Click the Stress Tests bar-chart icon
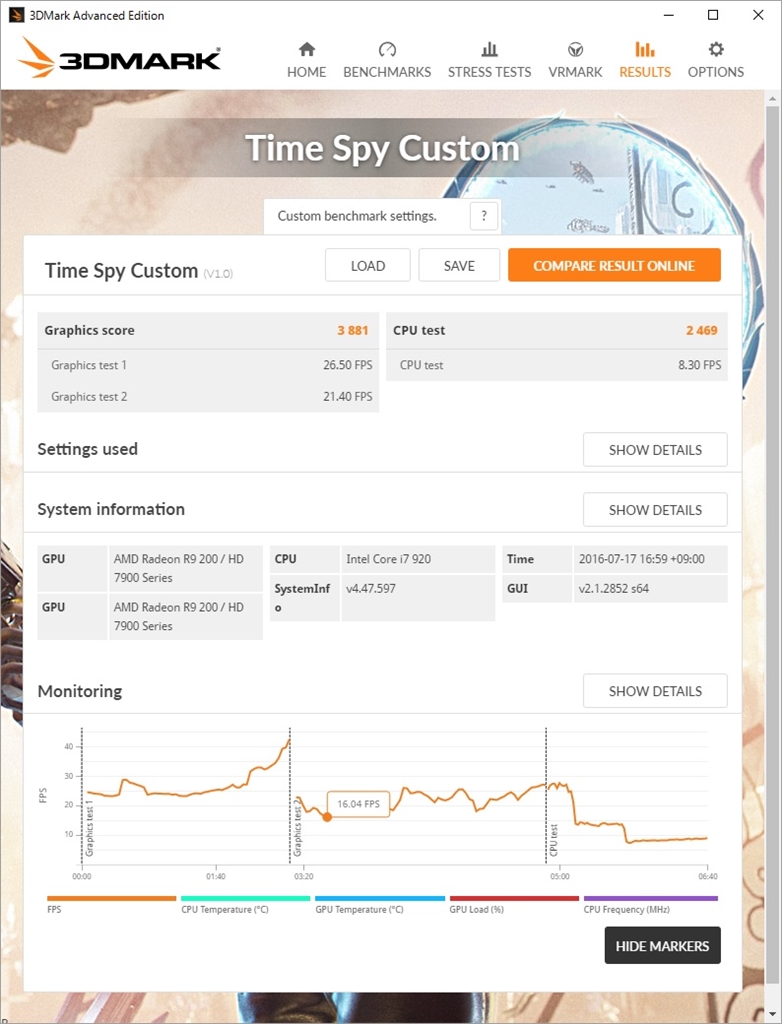The width and height of the screenshot is (782, 1024). [489, 49]
